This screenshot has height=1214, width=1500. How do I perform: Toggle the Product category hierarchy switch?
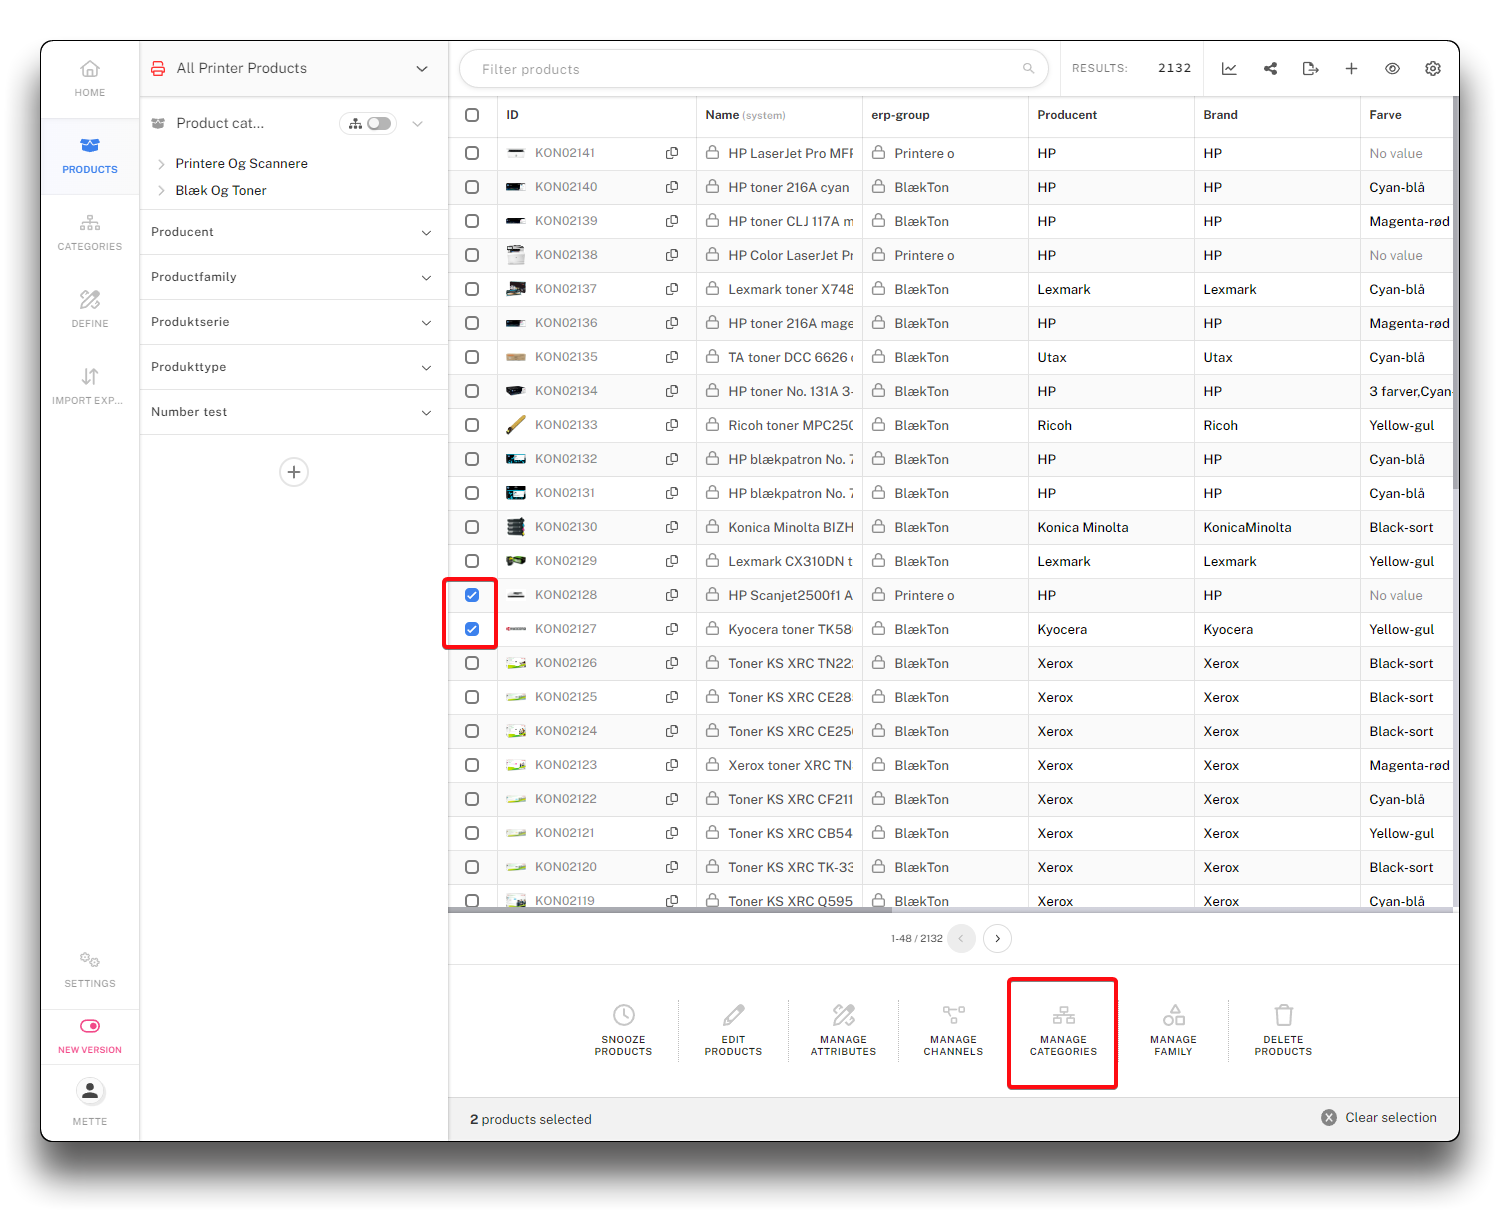point(378,124)
